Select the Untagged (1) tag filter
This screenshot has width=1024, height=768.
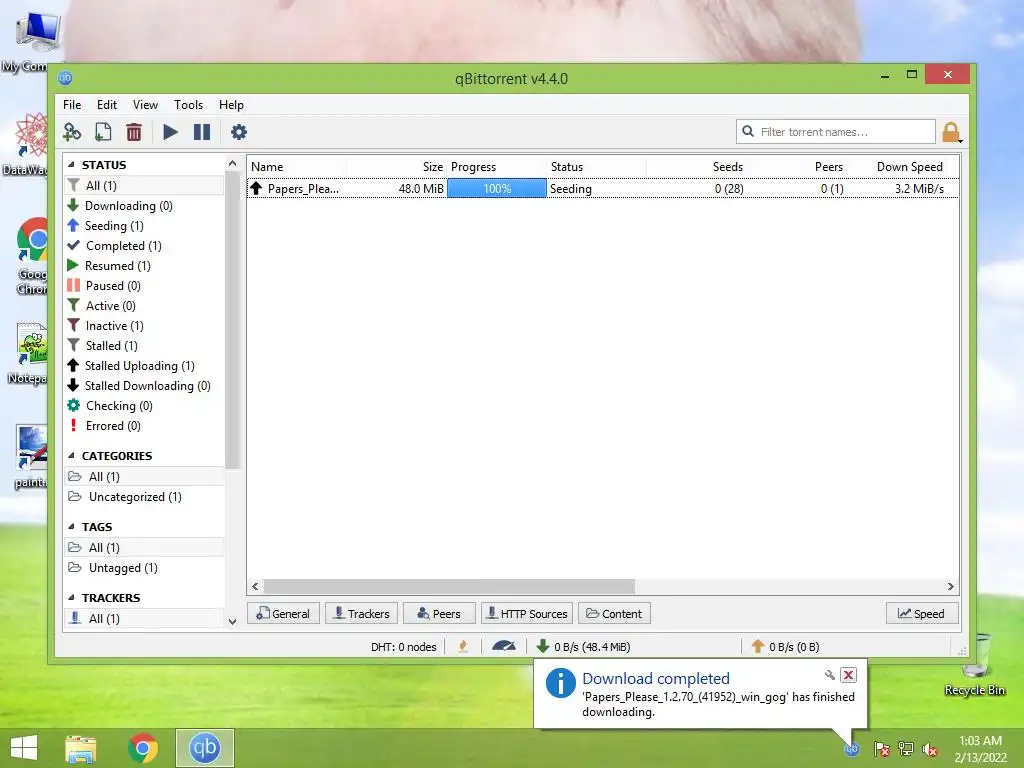pos(144,568)
